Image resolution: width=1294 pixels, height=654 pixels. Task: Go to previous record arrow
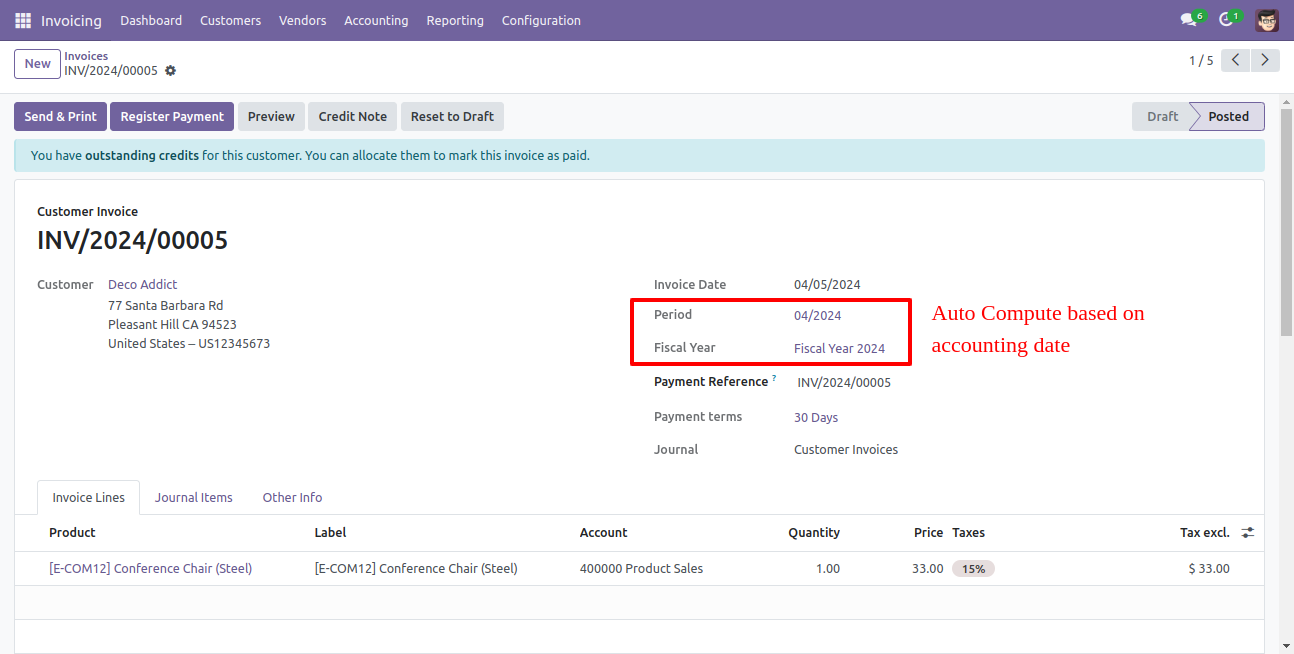(x=1236, y=61)
